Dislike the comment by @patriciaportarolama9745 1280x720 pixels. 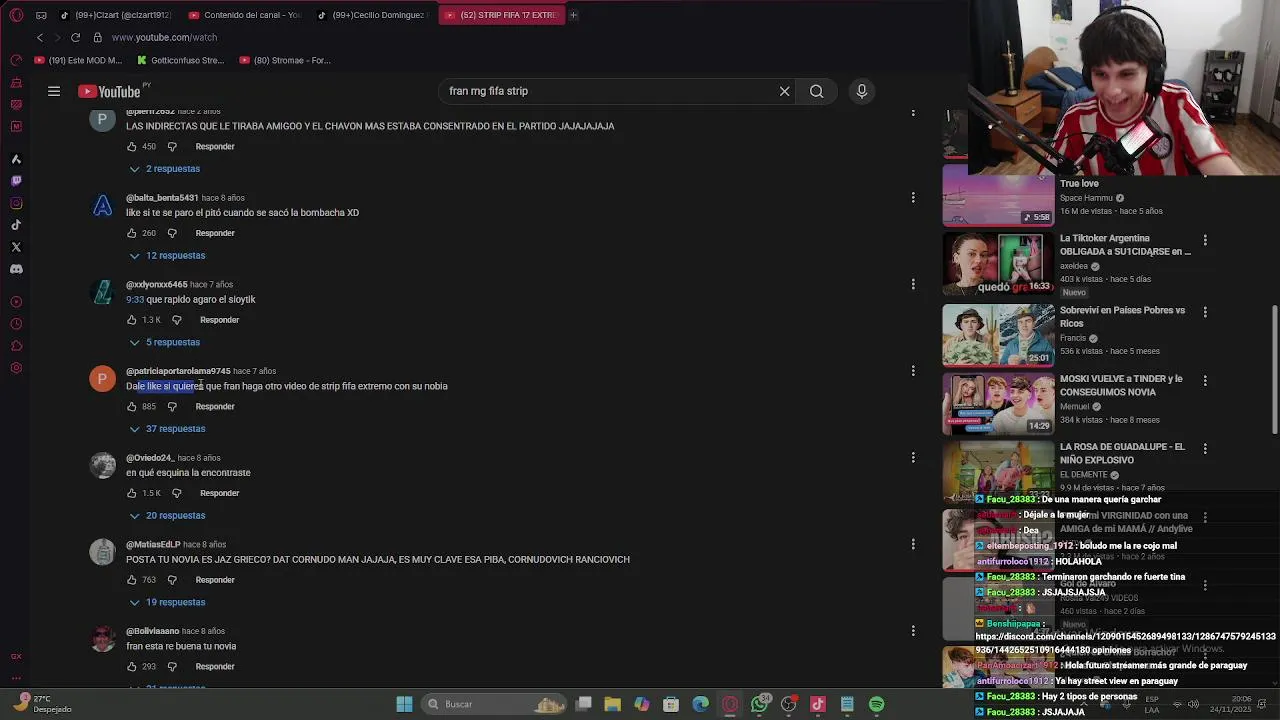(172, 407)
